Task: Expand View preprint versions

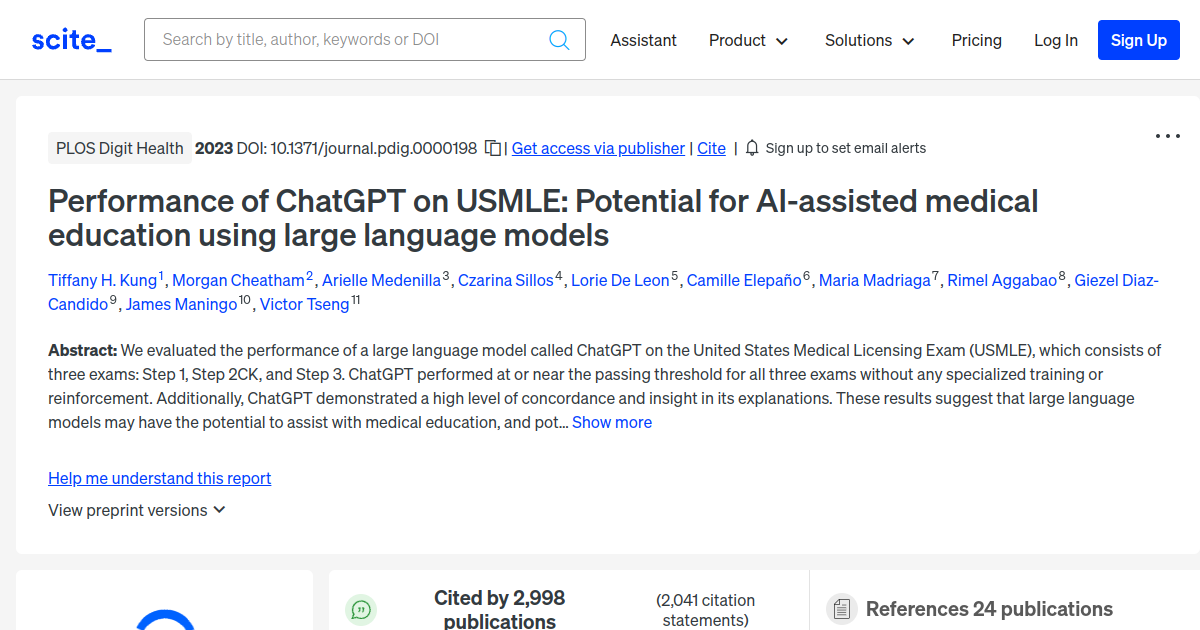Action: click(x=137, y=510)
